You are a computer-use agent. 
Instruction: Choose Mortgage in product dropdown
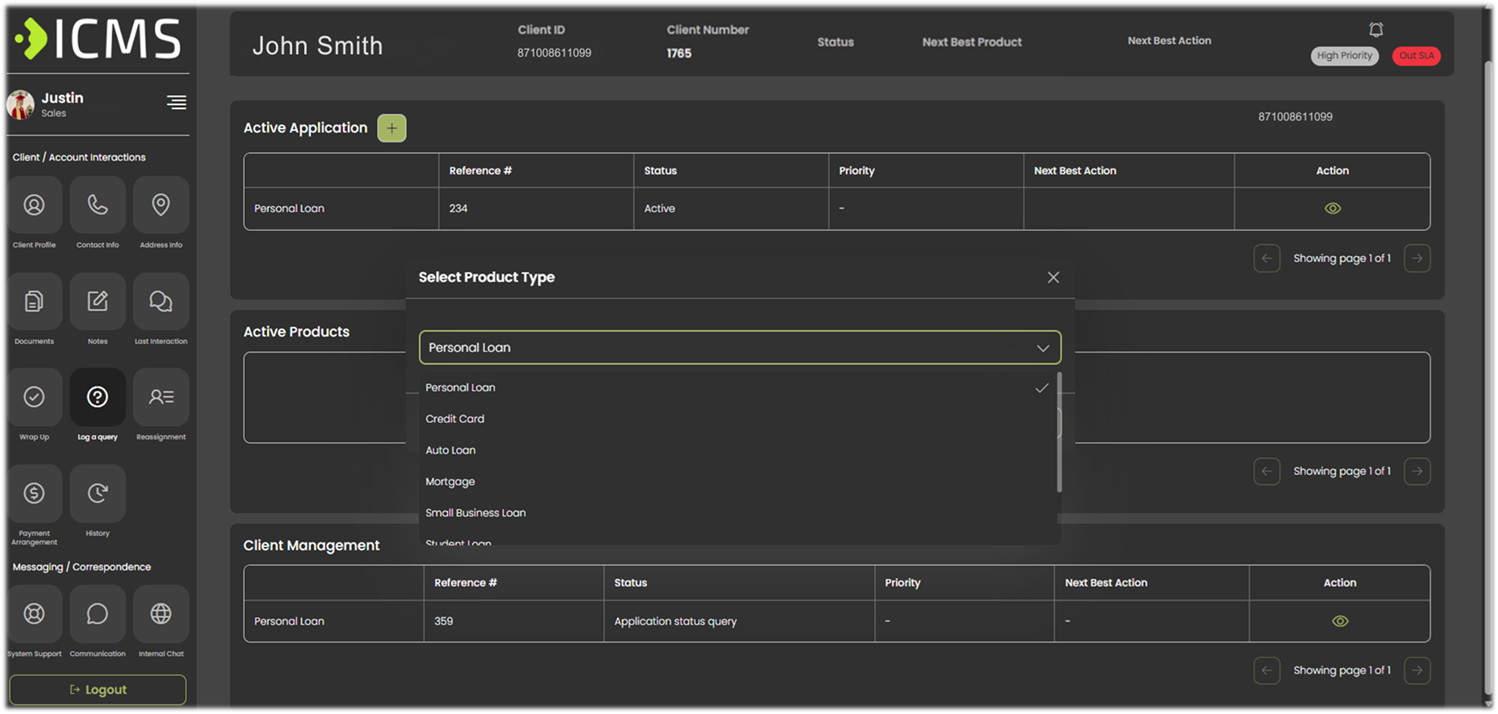pos(450,482)
